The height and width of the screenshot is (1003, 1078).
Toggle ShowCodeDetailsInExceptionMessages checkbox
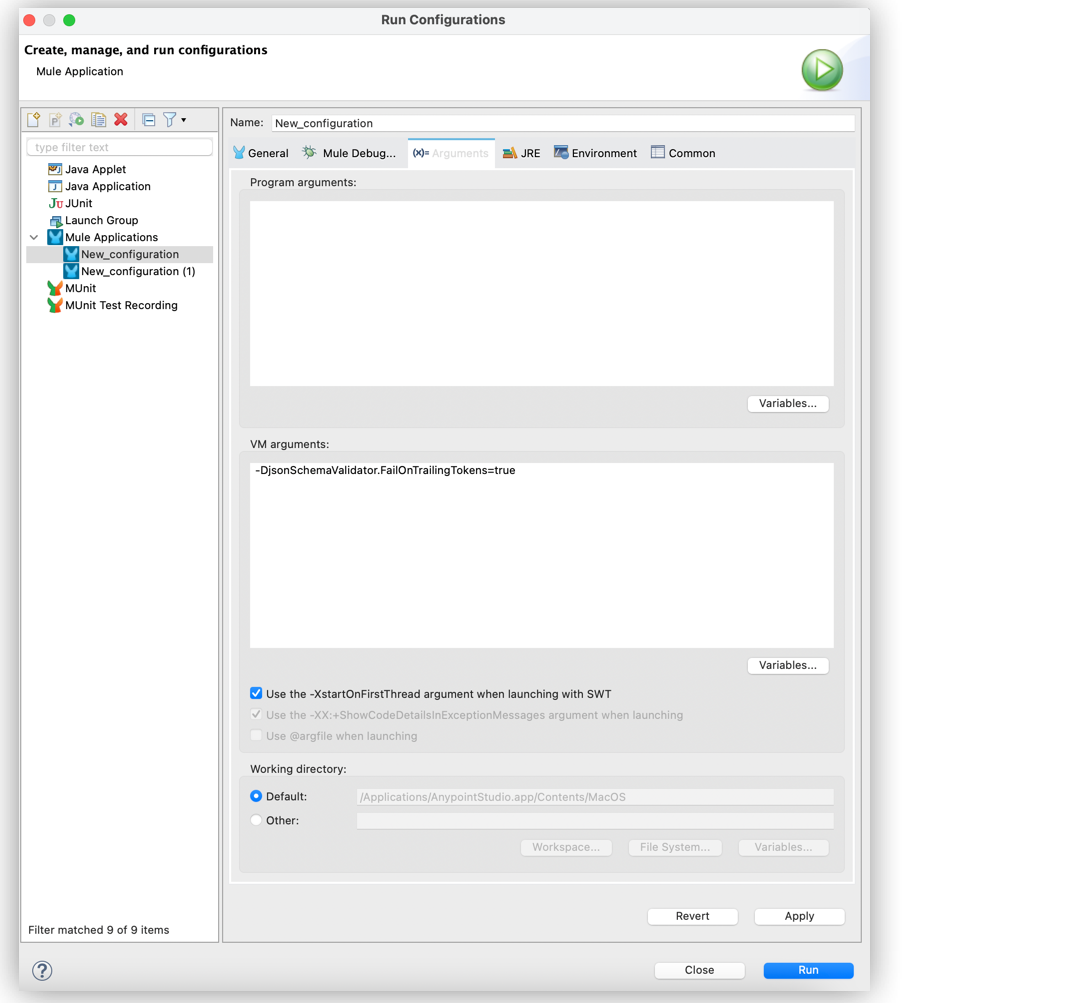pos(256,715)
